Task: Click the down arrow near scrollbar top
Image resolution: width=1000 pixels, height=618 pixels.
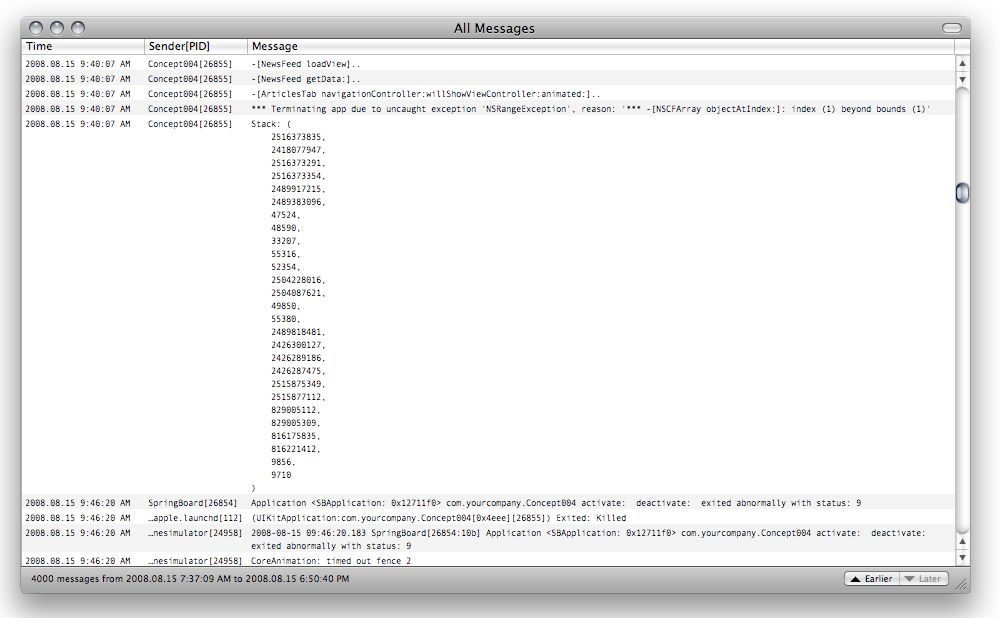Action: pyautogui.click(x=962, y=78)
